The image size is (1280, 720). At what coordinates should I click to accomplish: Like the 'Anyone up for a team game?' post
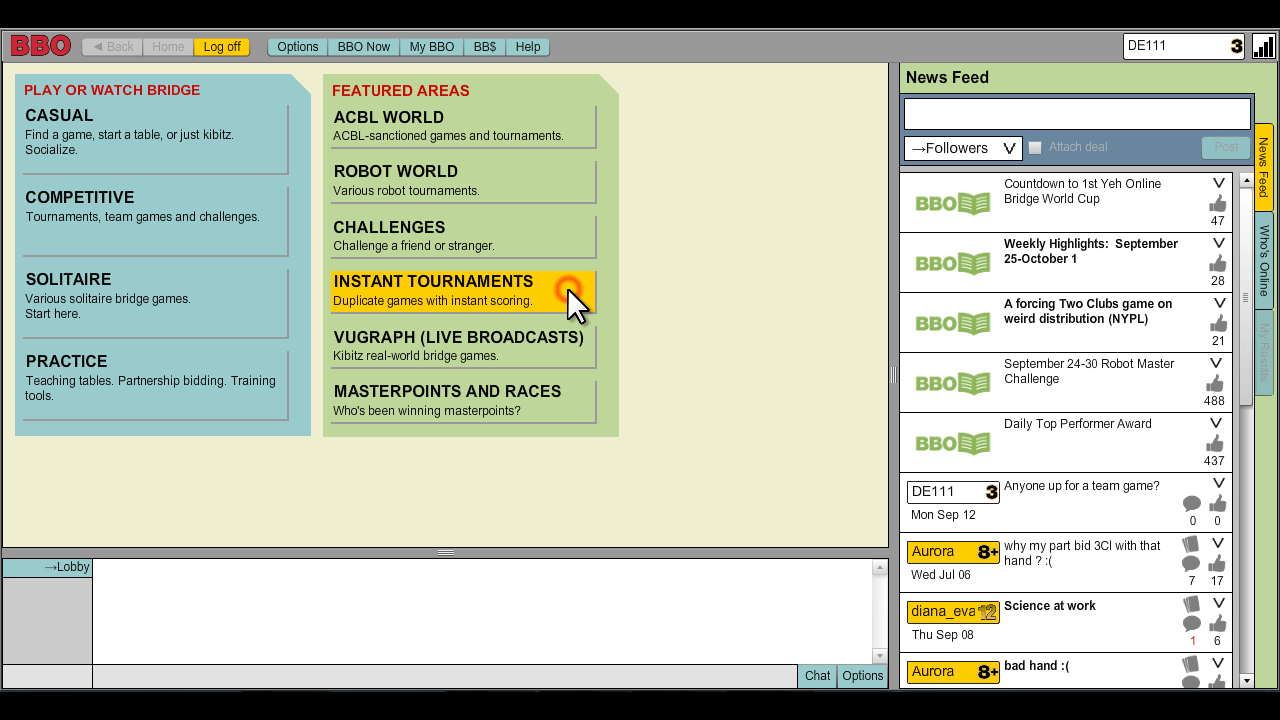tap(1217, 504)
